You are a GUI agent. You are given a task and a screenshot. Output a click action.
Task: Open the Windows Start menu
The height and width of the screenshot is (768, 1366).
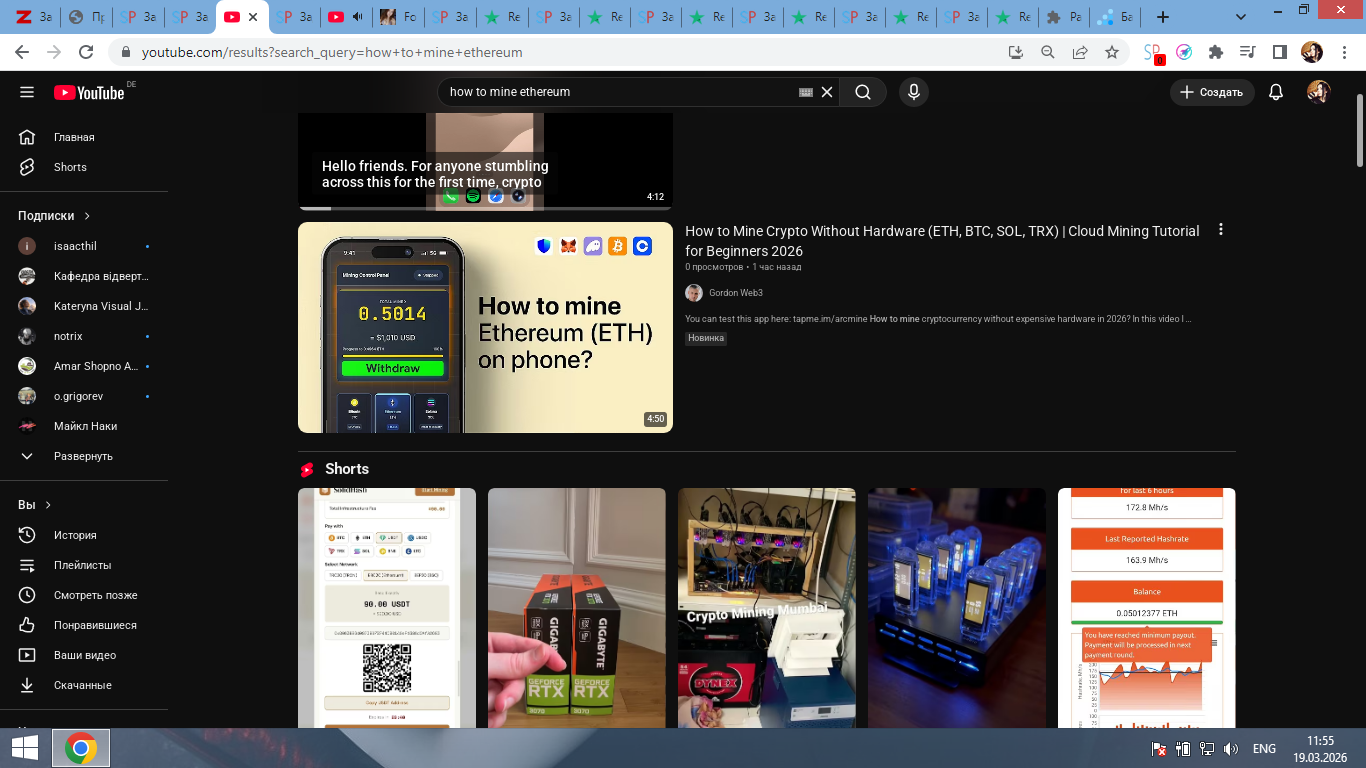pos(25,748)
